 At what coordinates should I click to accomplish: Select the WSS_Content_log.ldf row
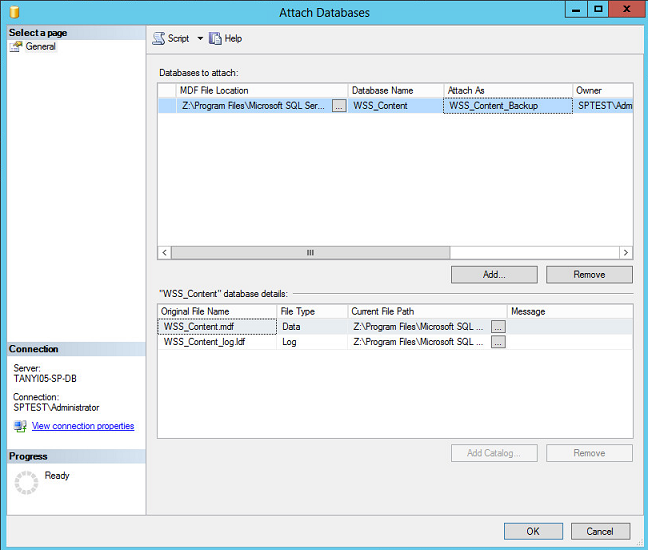[216, 342]
